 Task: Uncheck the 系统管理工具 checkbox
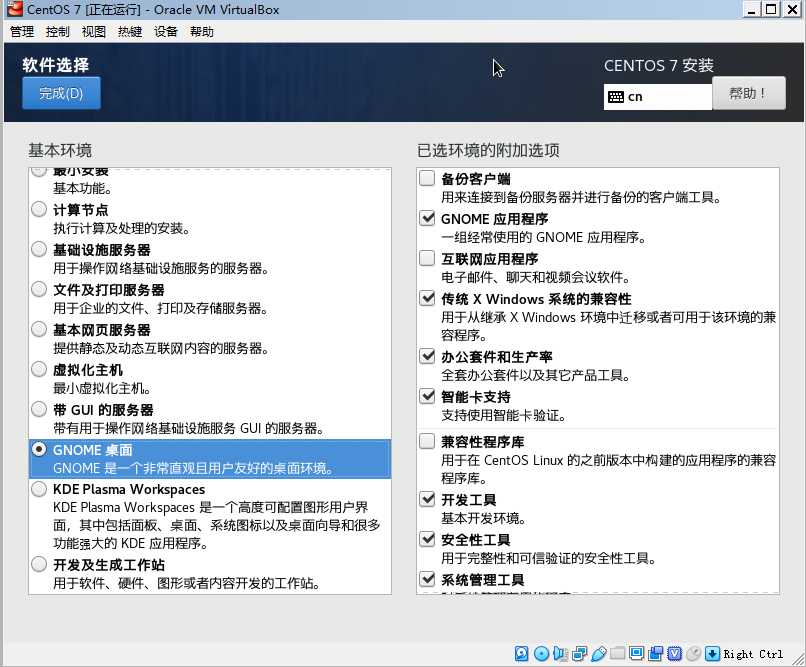[427, 579]
